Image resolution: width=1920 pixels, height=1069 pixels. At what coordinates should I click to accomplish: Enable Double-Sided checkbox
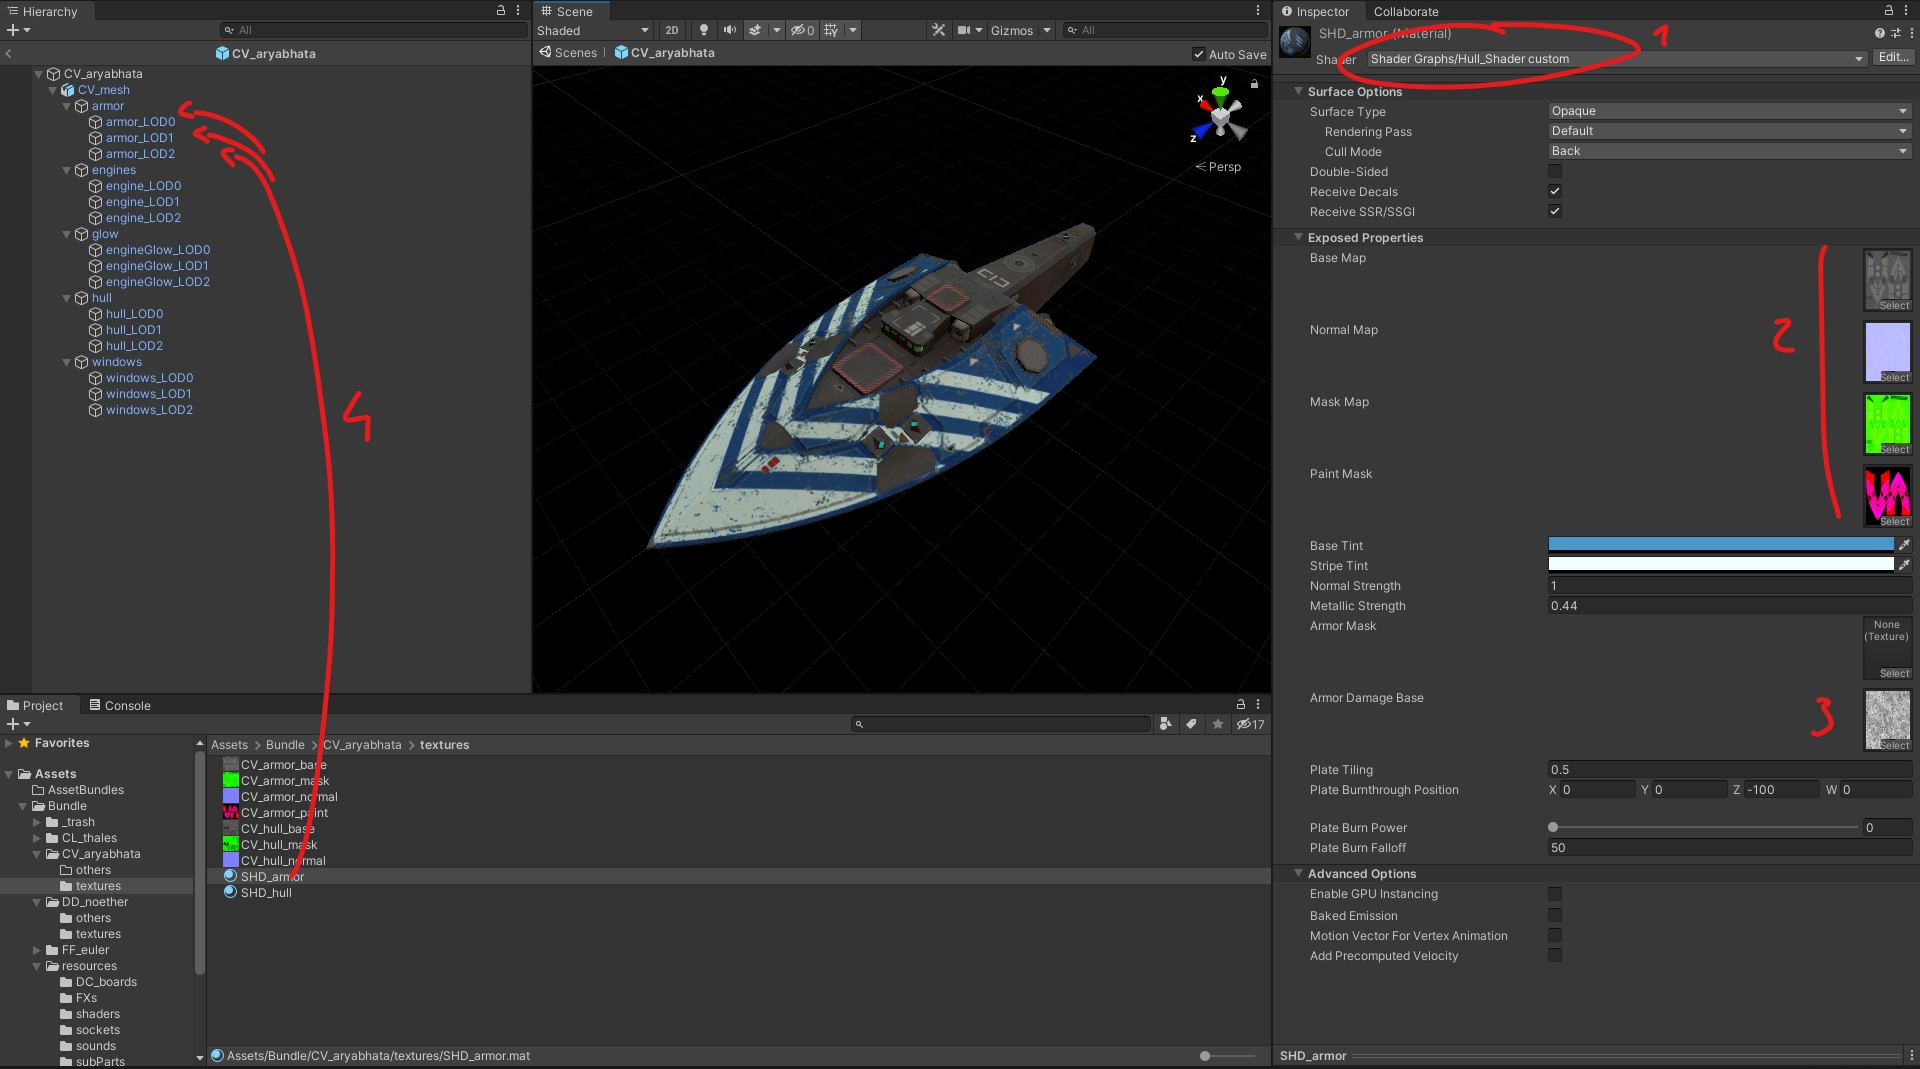[1555, 171]
